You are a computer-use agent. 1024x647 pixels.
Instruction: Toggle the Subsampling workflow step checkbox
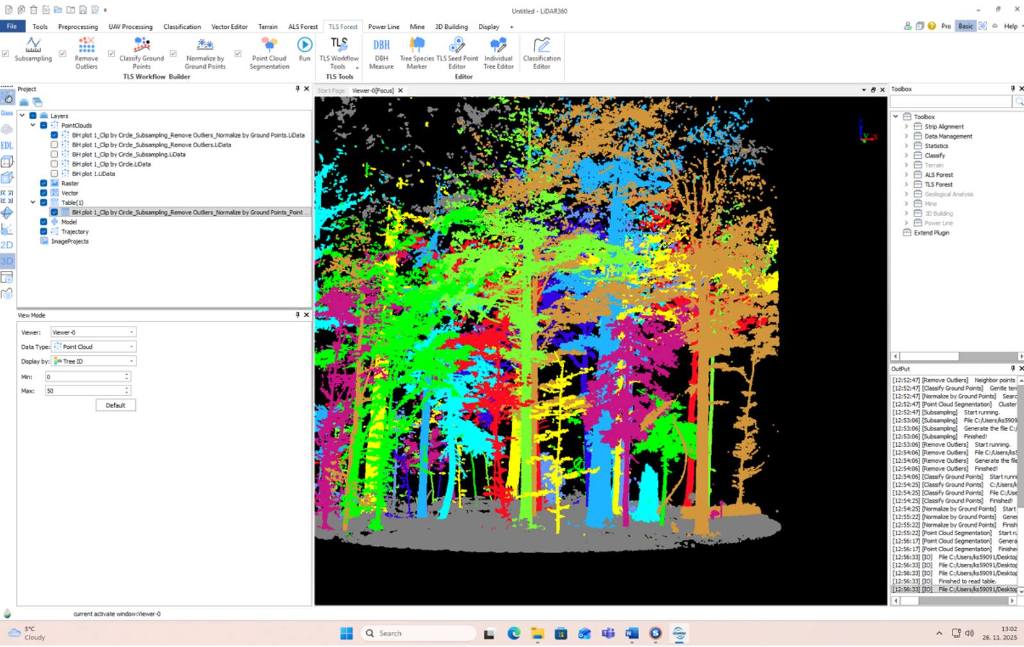[4, 53]
